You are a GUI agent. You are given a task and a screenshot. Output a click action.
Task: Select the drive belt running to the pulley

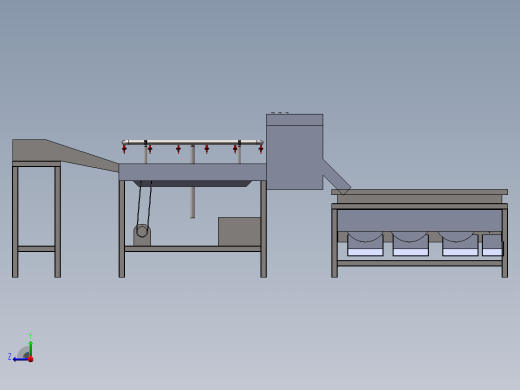[x=144, y=207]
